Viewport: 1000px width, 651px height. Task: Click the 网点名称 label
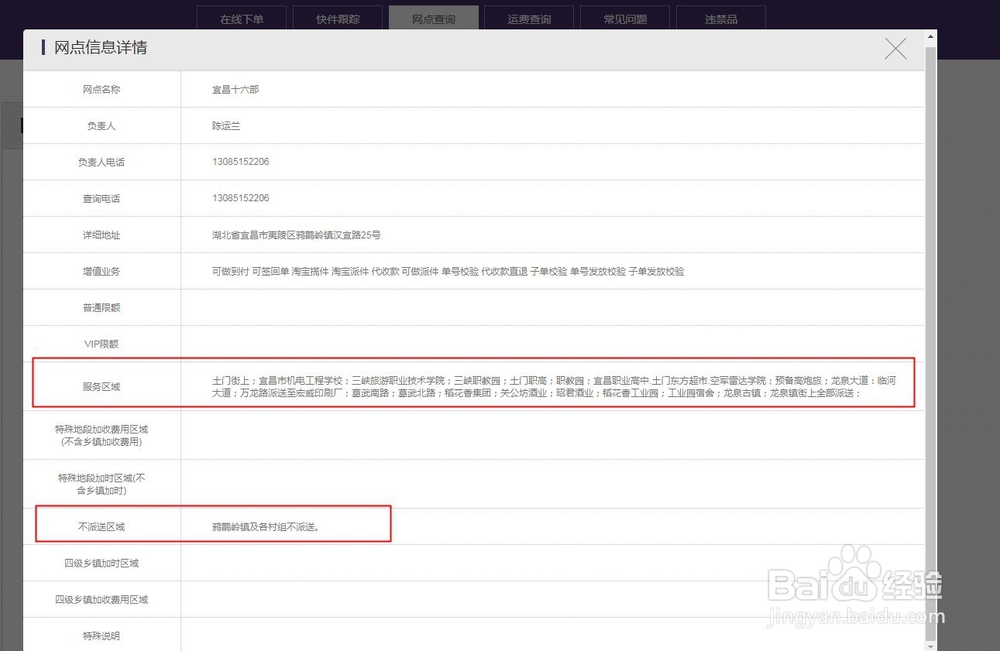coord(101,89)
